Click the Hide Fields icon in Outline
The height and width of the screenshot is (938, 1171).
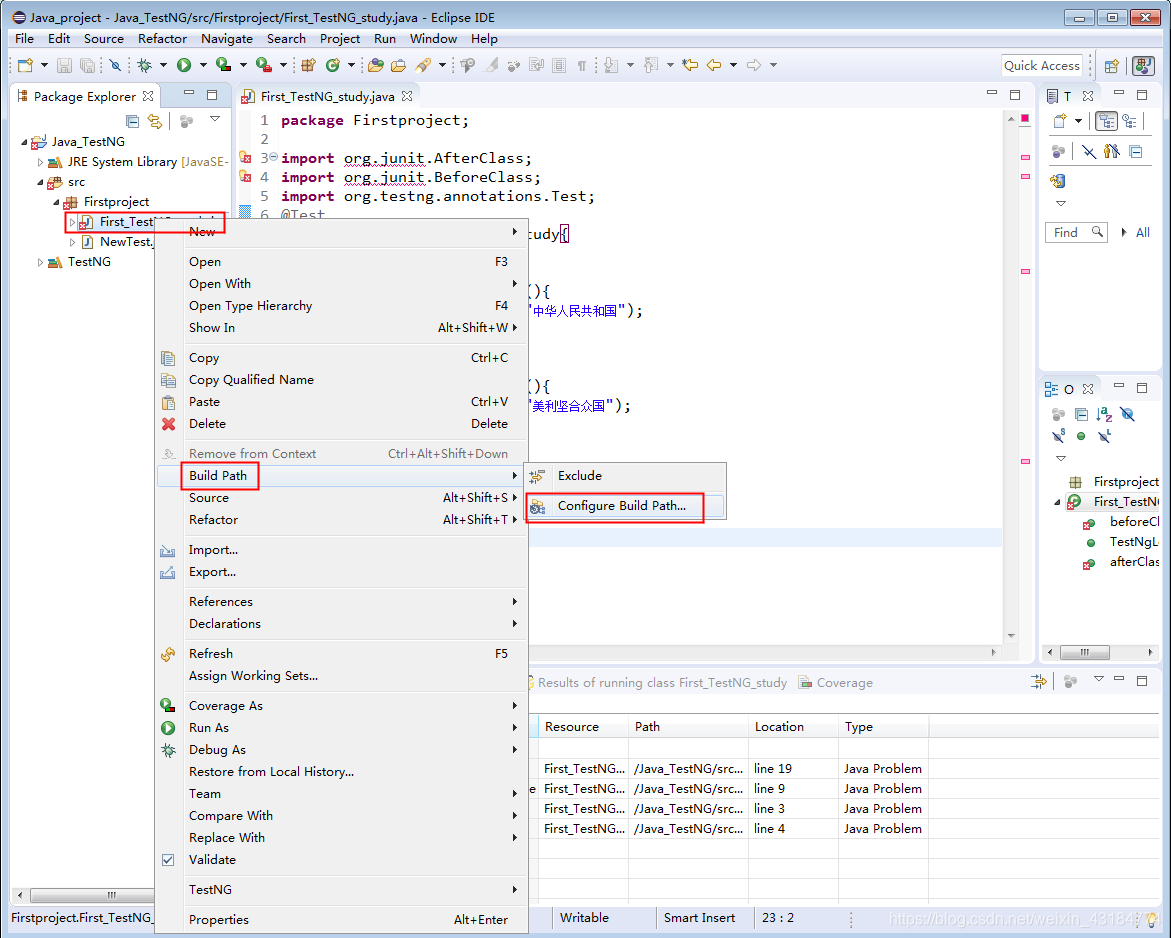(1128, 414)
